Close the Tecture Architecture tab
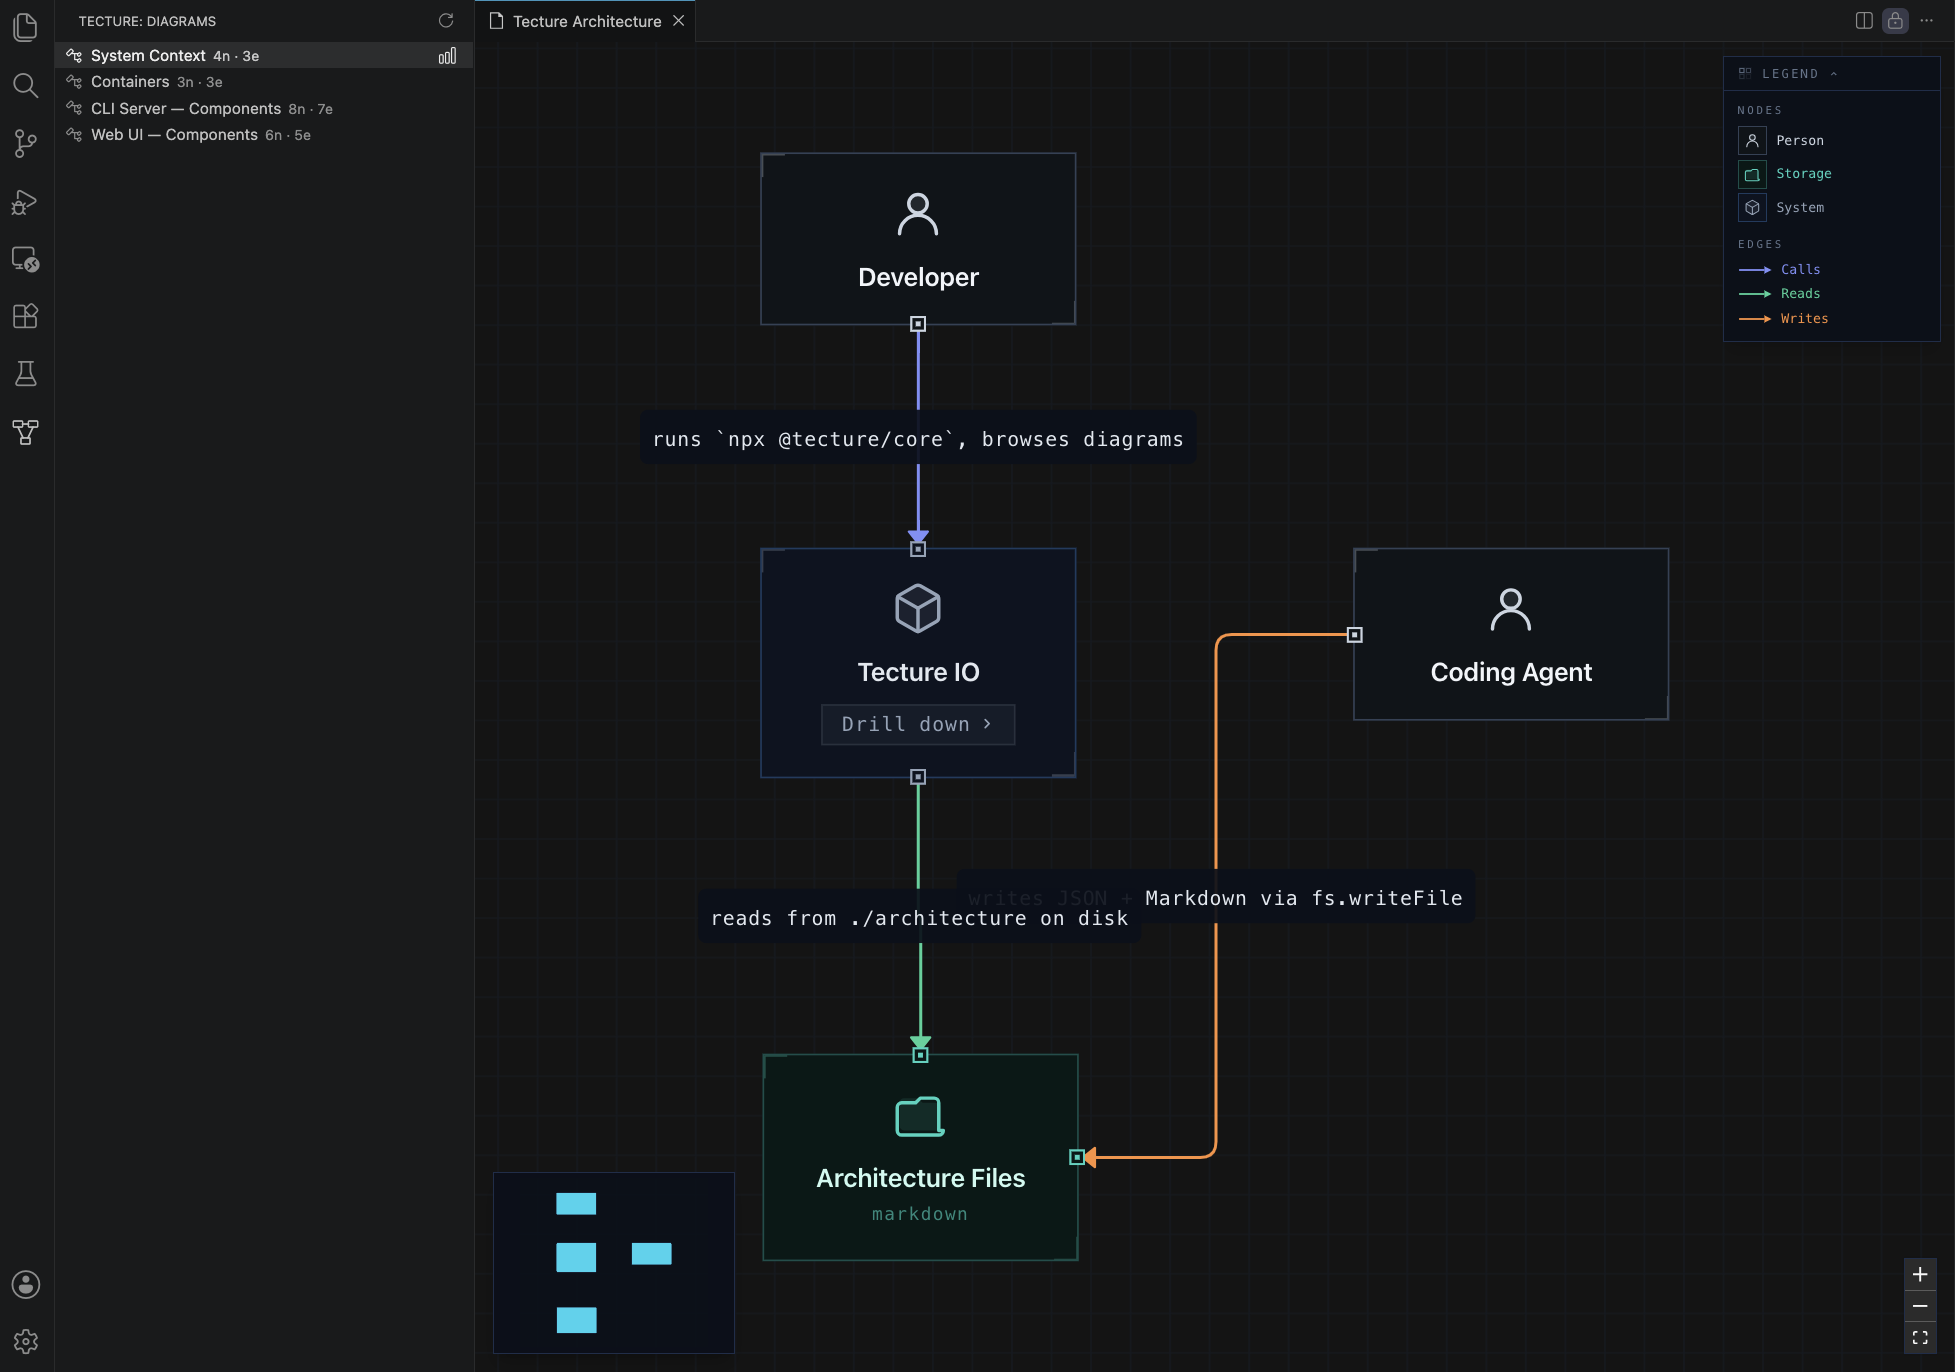 (679, 21)
